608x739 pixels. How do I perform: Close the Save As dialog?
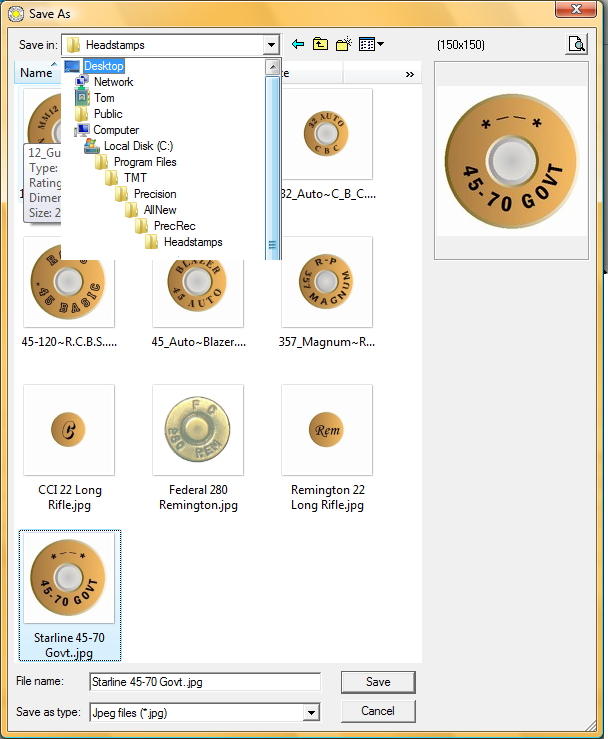click(576, 9)
